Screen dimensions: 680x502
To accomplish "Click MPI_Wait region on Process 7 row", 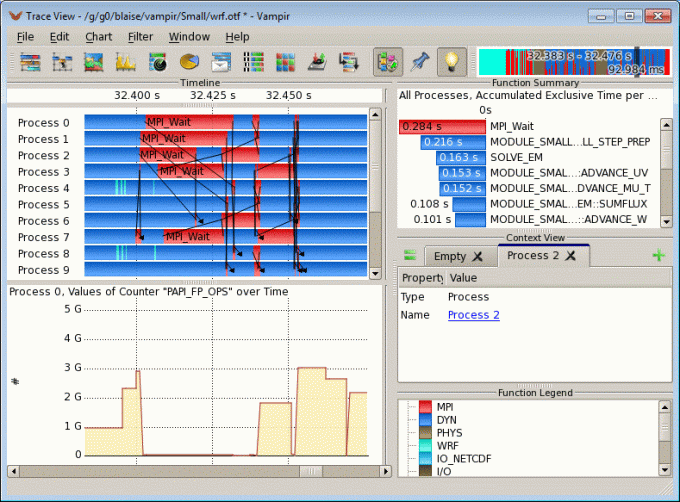I will (x=194, y=237).
